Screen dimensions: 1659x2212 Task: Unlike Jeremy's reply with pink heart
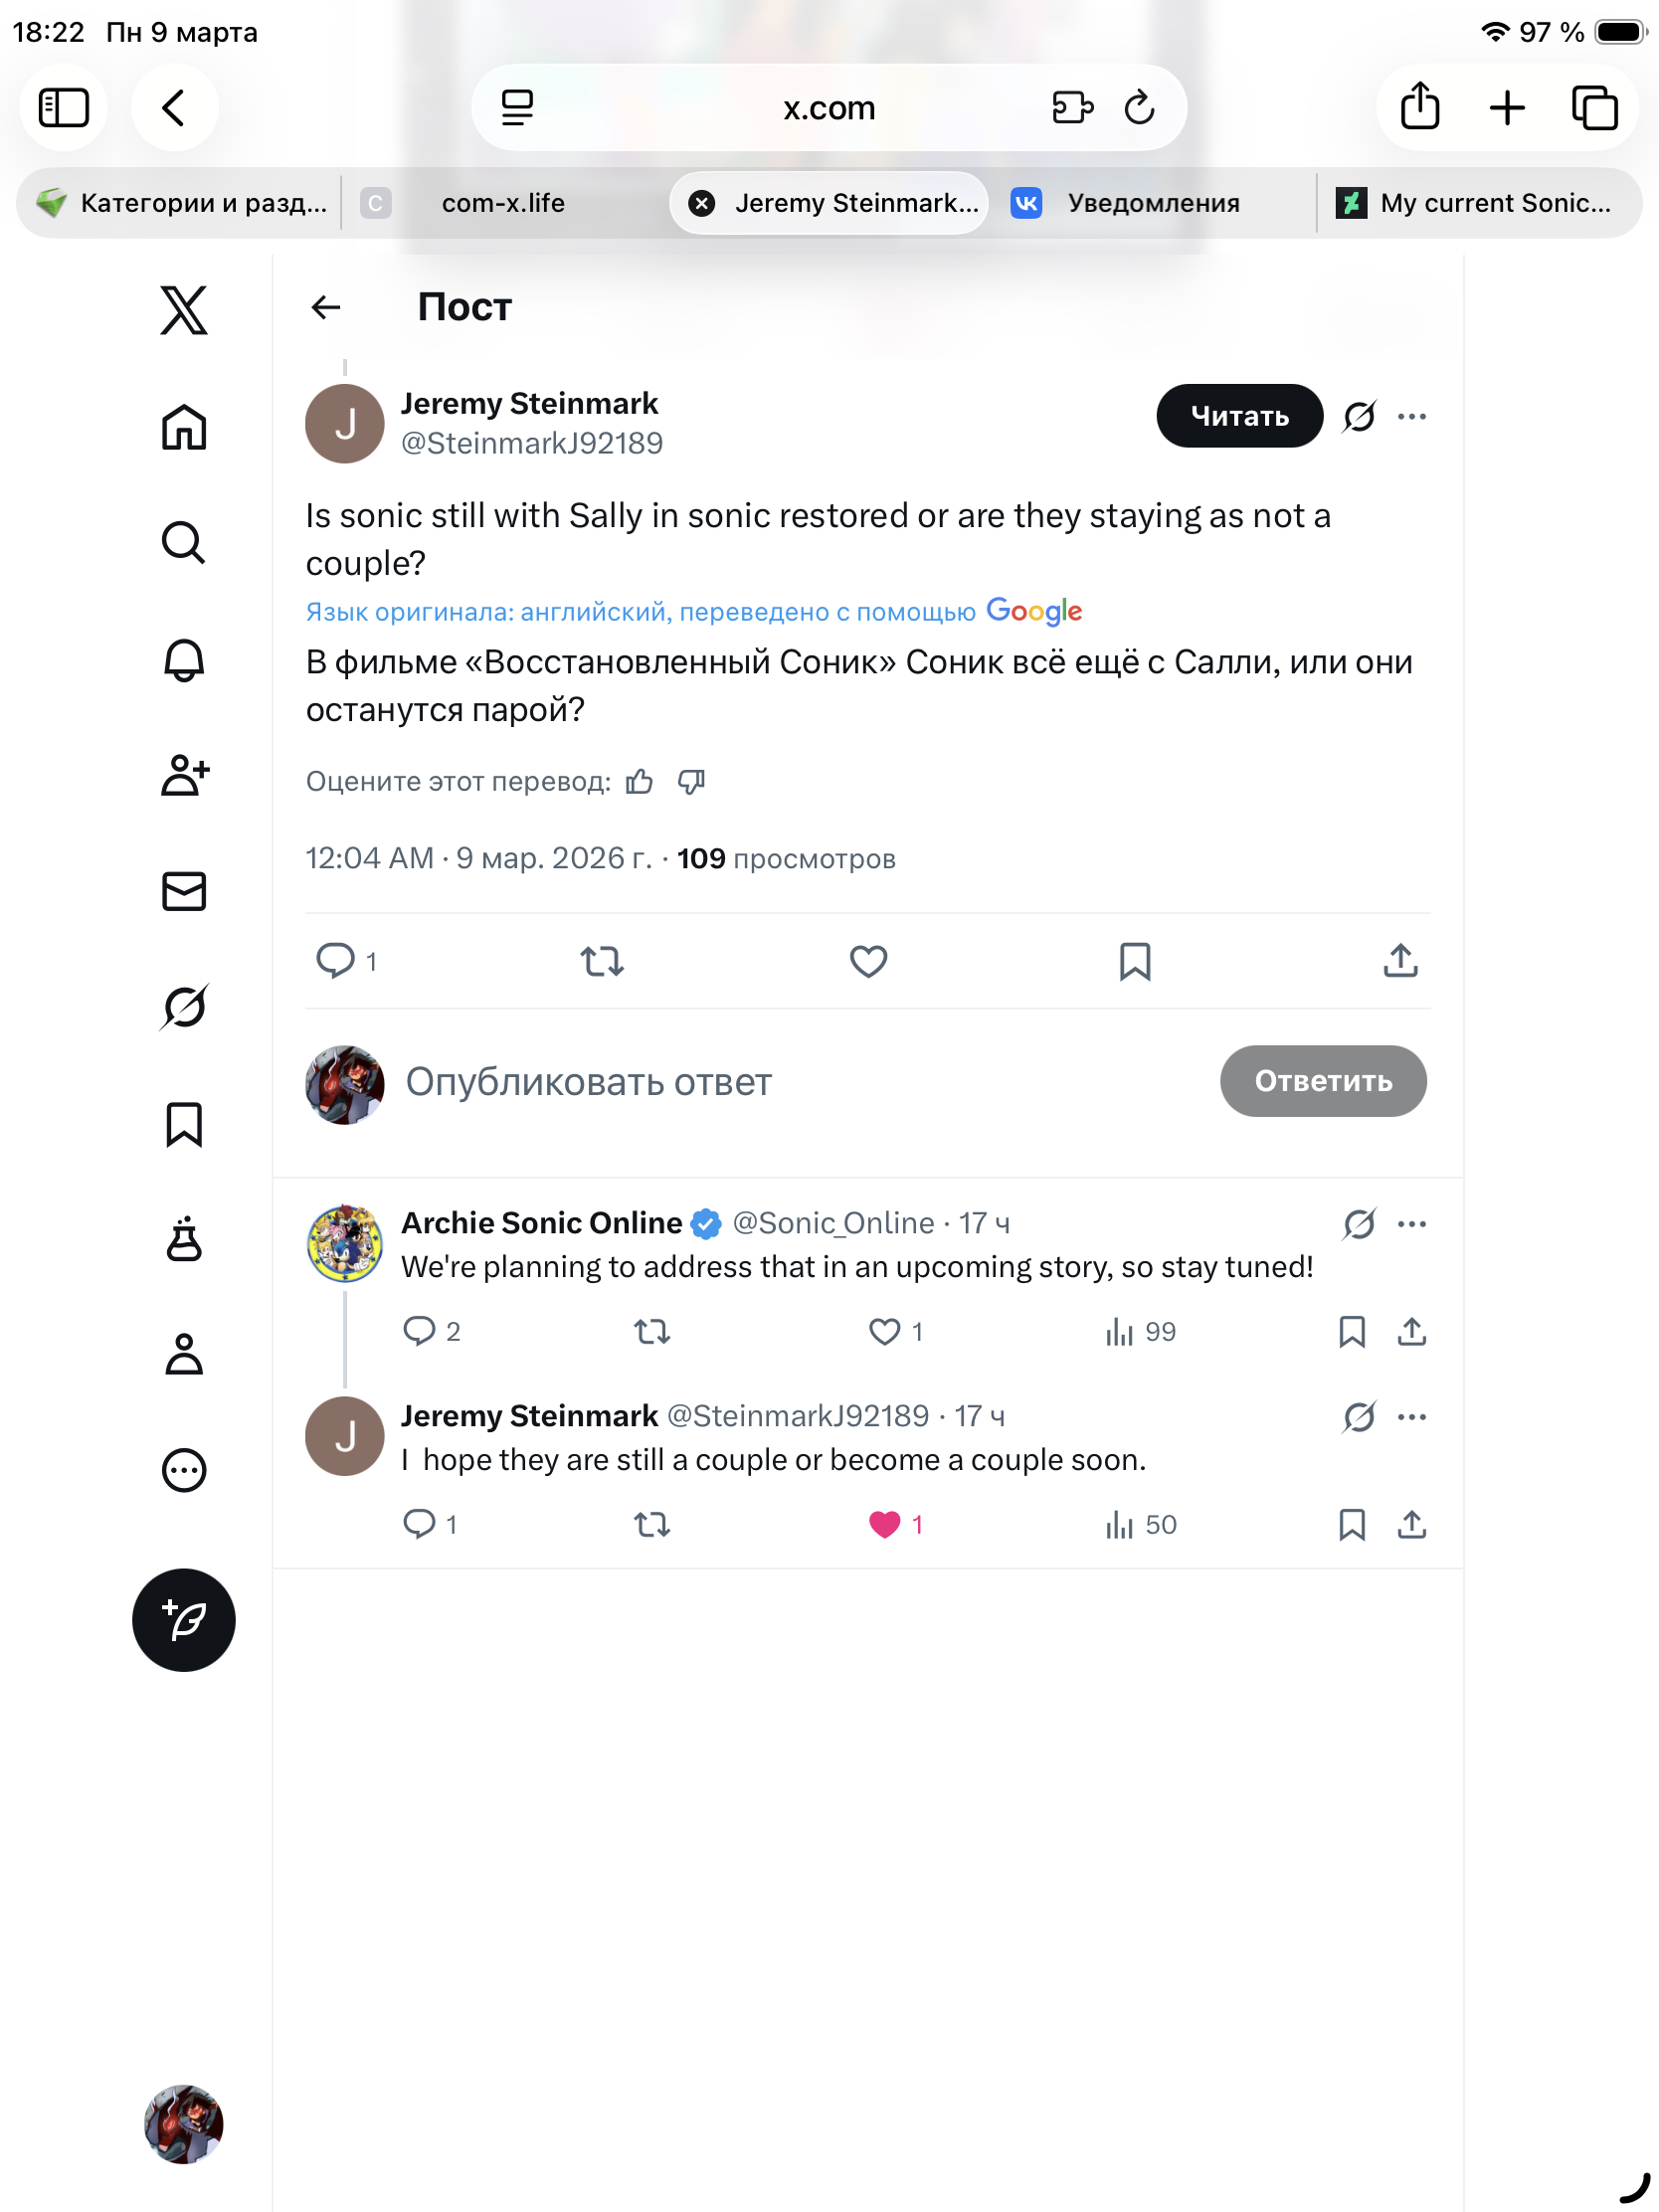(885, 1524)
